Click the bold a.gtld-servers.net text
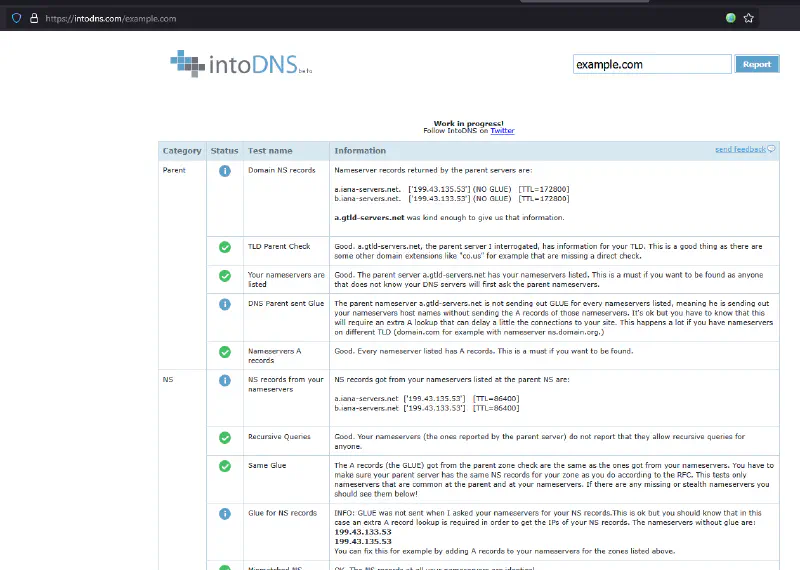The width and height of the screenshot is (800, 570). (x=369, y=217)
